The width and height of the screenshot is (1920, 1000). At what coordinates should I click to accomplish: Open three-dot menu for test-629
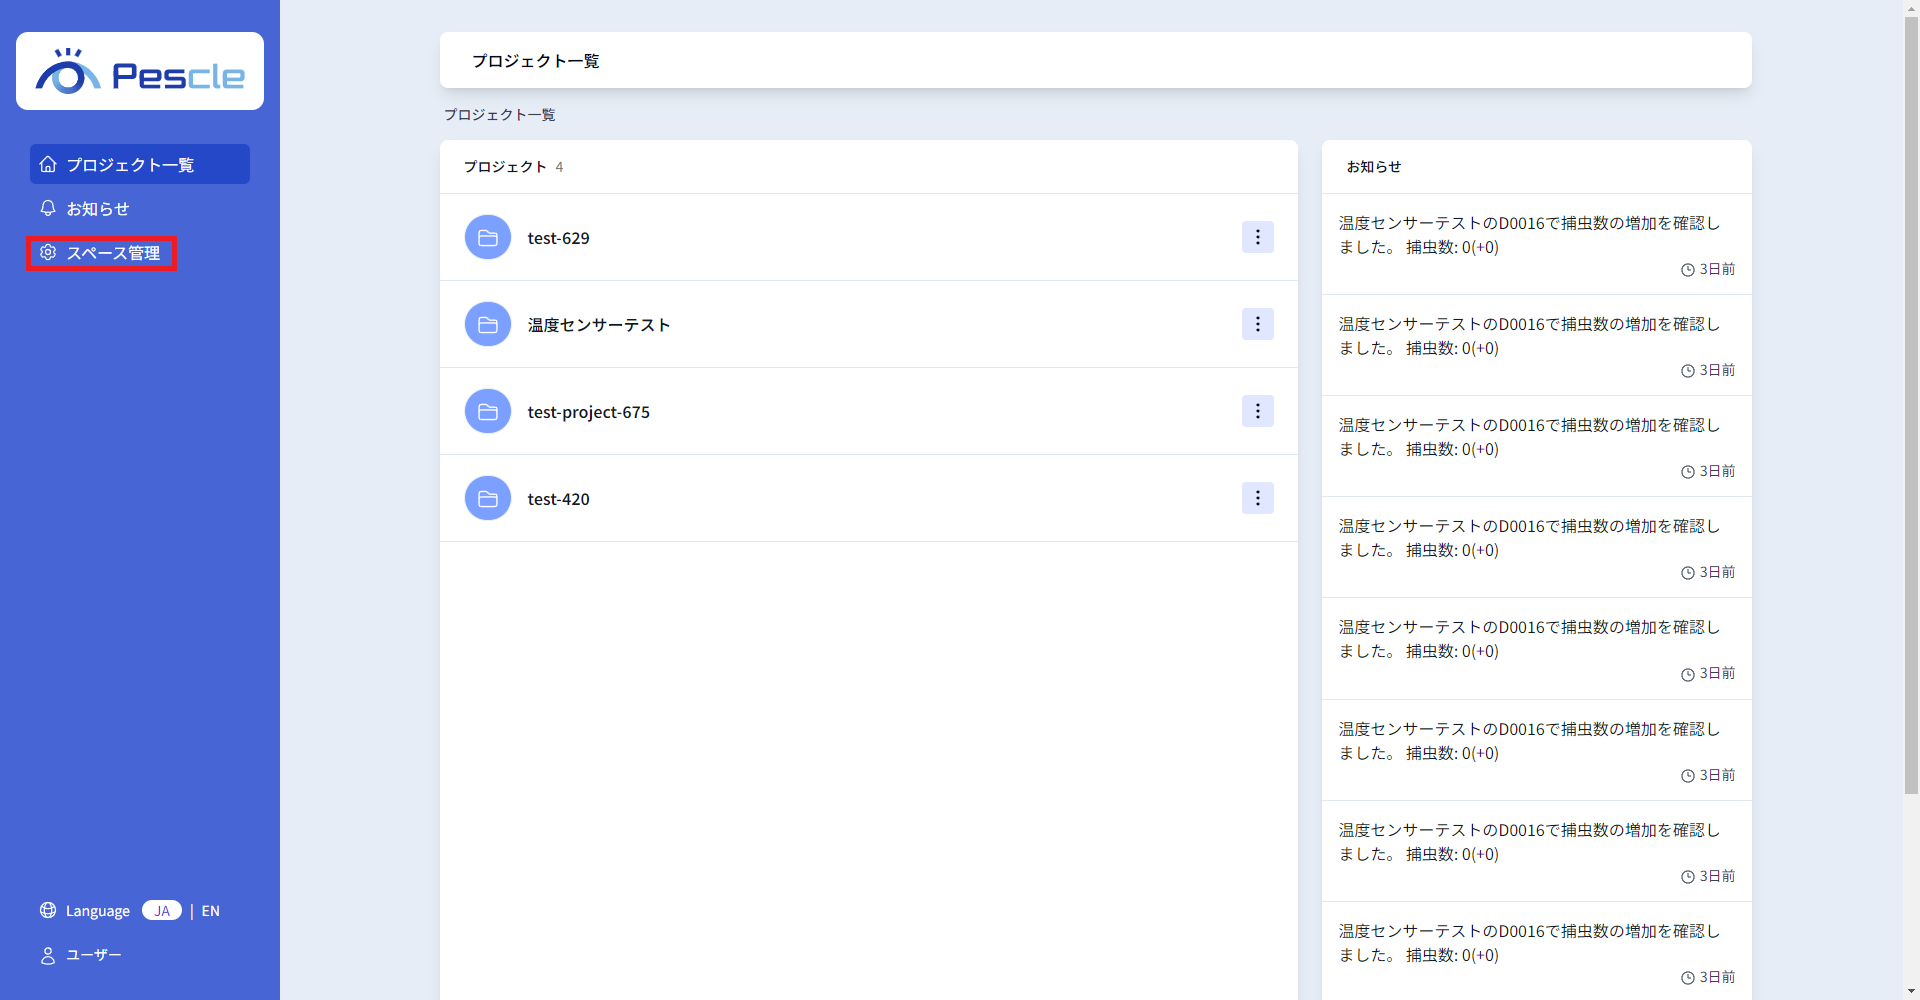coord(1257,237)
